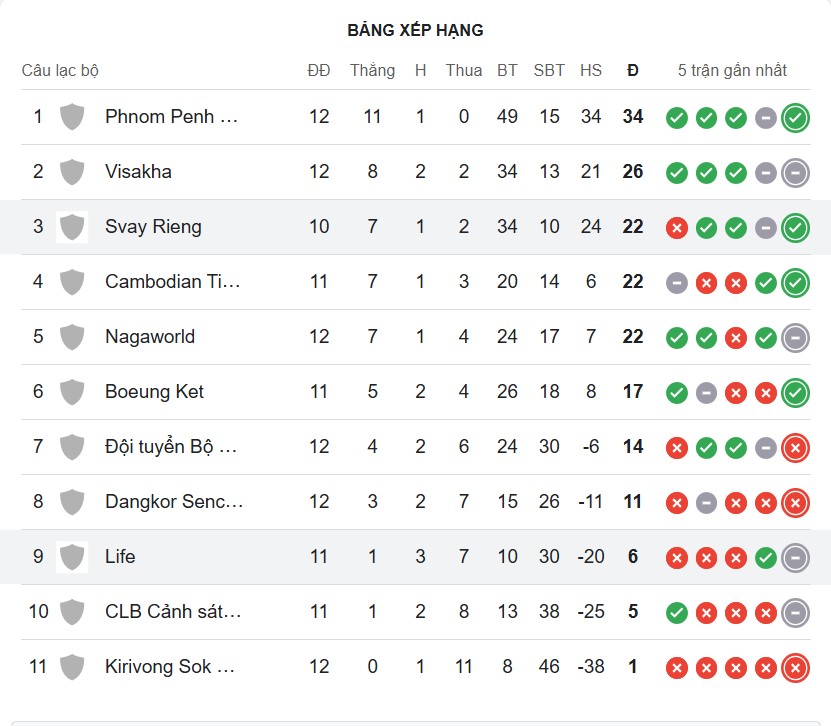This screenshot has height=726, width=831.
Task: Click the Dangkor Senchey shield icon
Action: (71, 502)
